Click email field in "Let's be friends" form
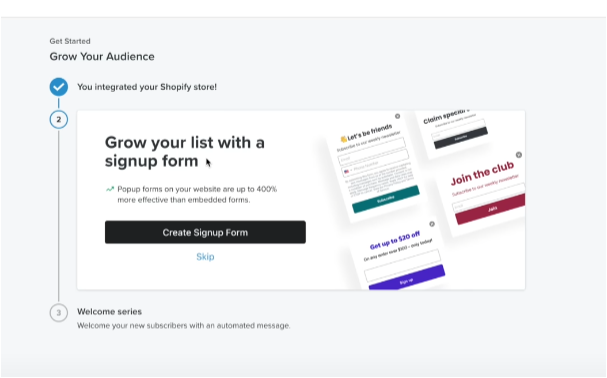The image size is (607, 378). point(372,156)
